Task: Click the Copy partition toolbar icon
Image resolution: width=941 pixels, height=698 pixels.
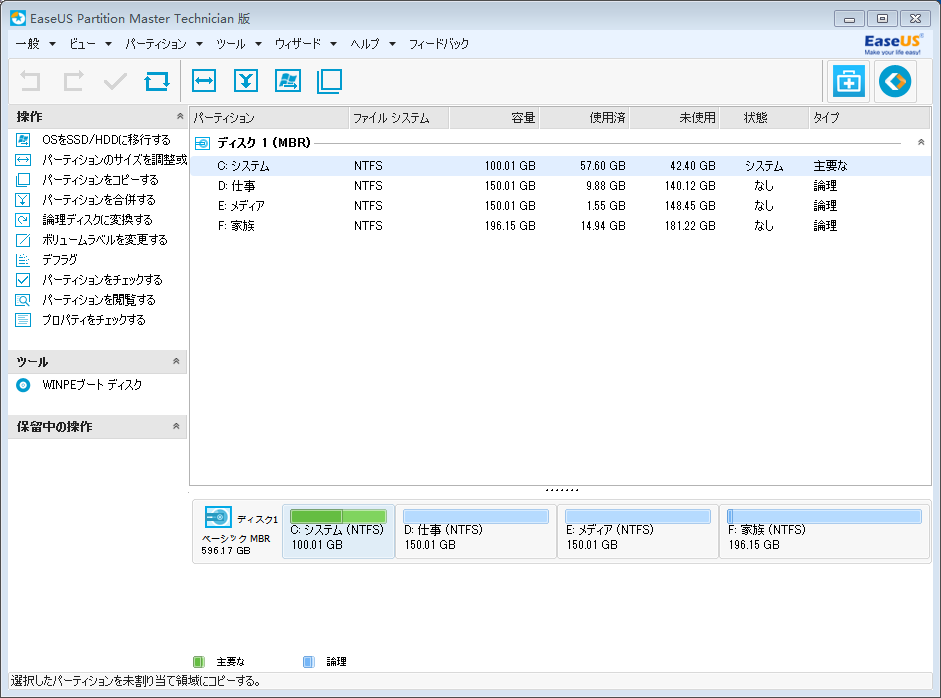Action: click(x=329, y=81)
